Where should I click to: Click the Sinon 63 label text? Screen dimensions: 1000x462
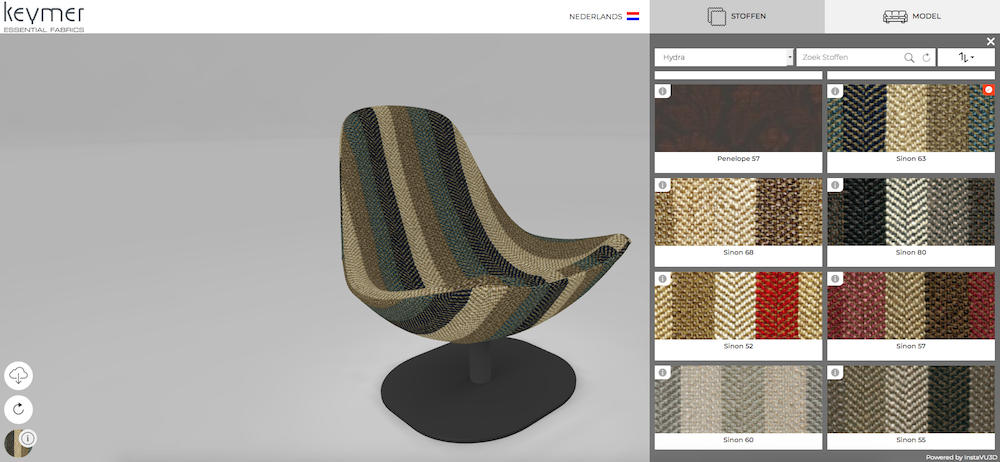point(911,159)
